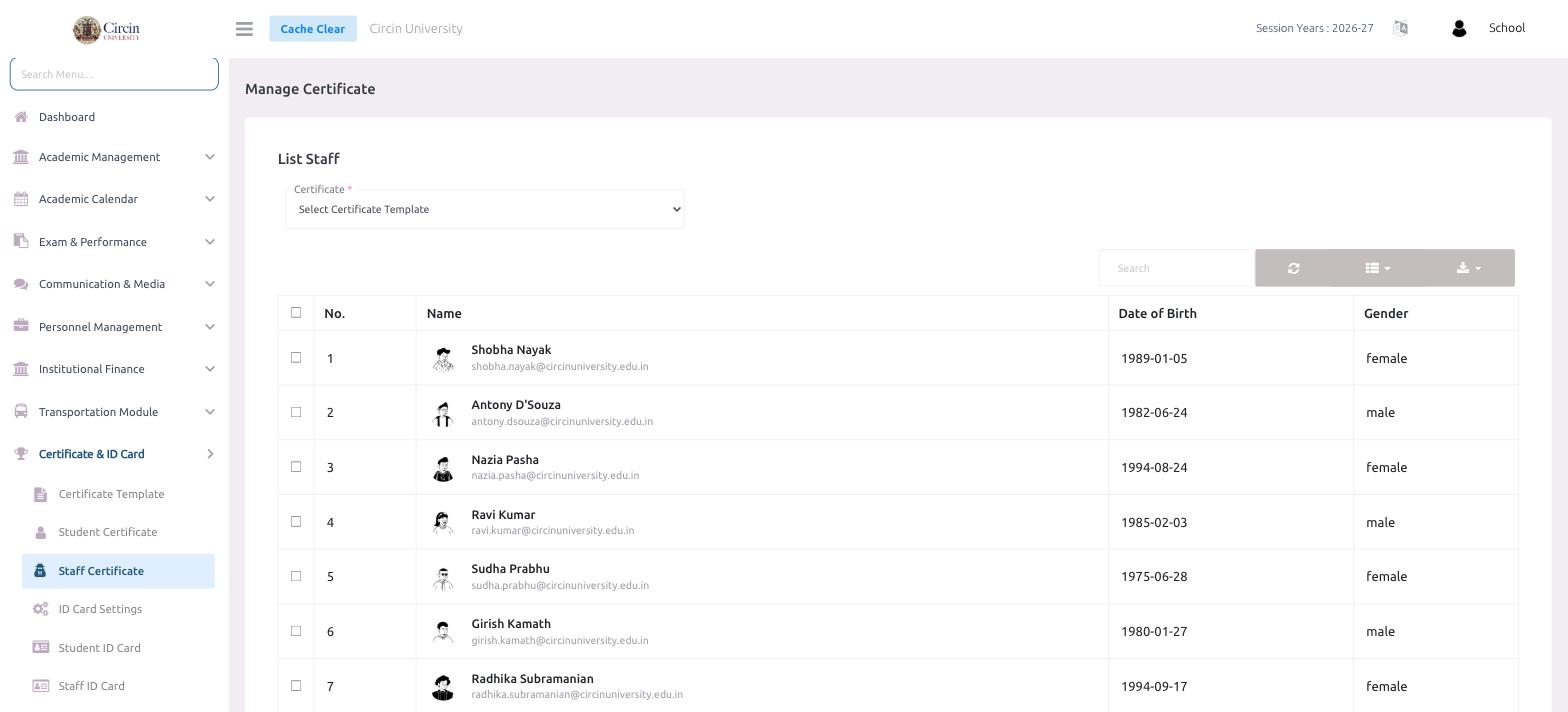Click the Personnel Management briefcase icon
The image size is (1568, 712).
pos(21,326)
